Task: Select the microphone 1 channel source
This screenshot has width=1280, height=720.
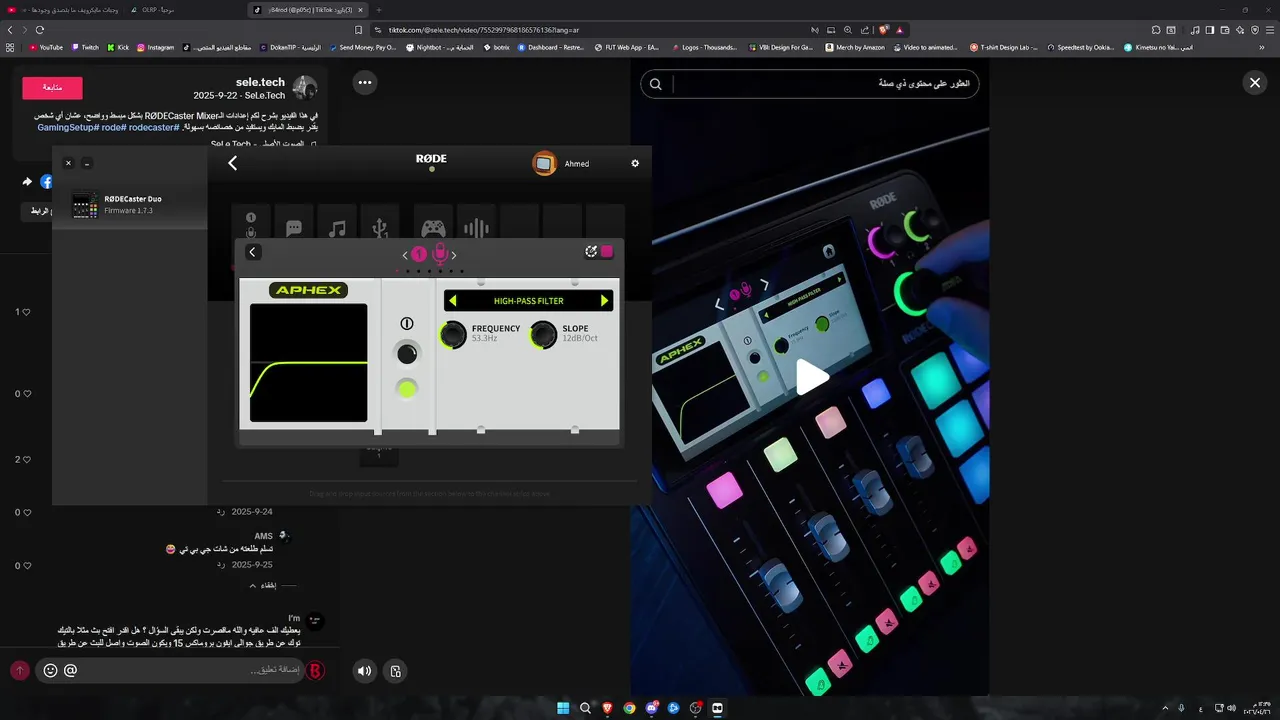Action: click(251, 226)
